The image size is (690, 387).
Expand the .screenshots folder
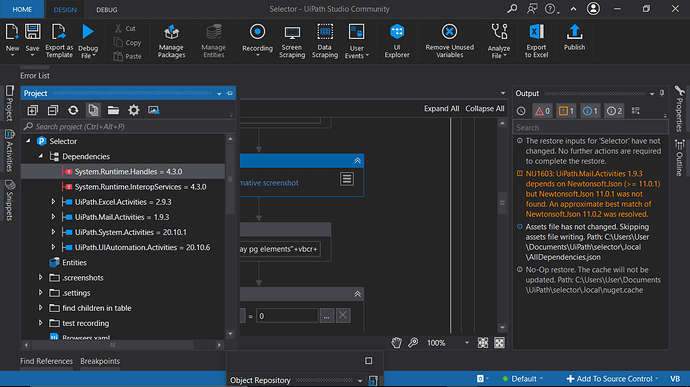(40, 277)
